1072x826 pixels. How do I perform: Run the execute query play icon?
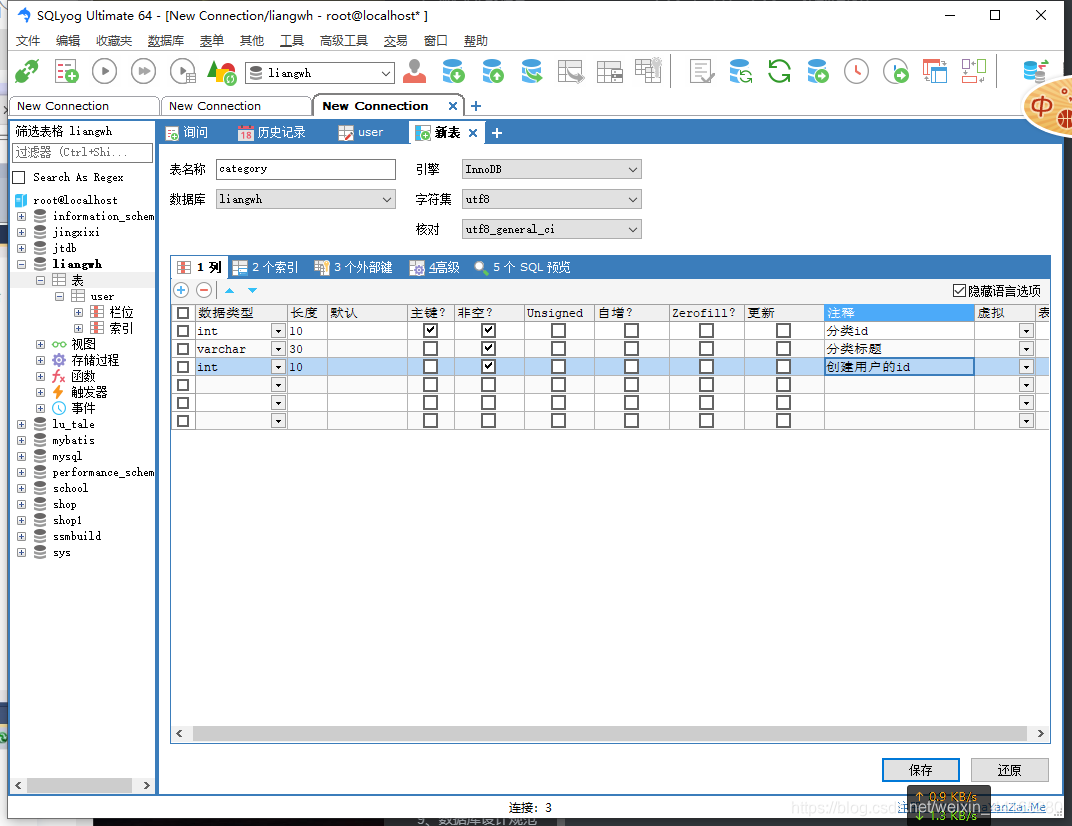click(105, 71)
